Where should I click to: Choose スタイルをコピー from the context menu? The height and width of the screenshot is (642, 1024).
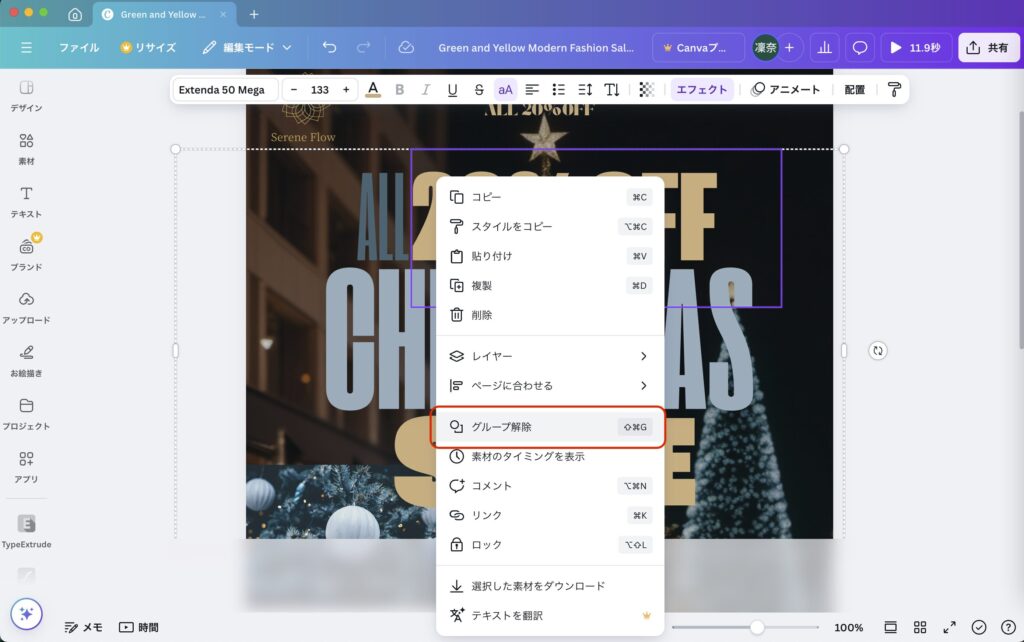tap(550, 226)
